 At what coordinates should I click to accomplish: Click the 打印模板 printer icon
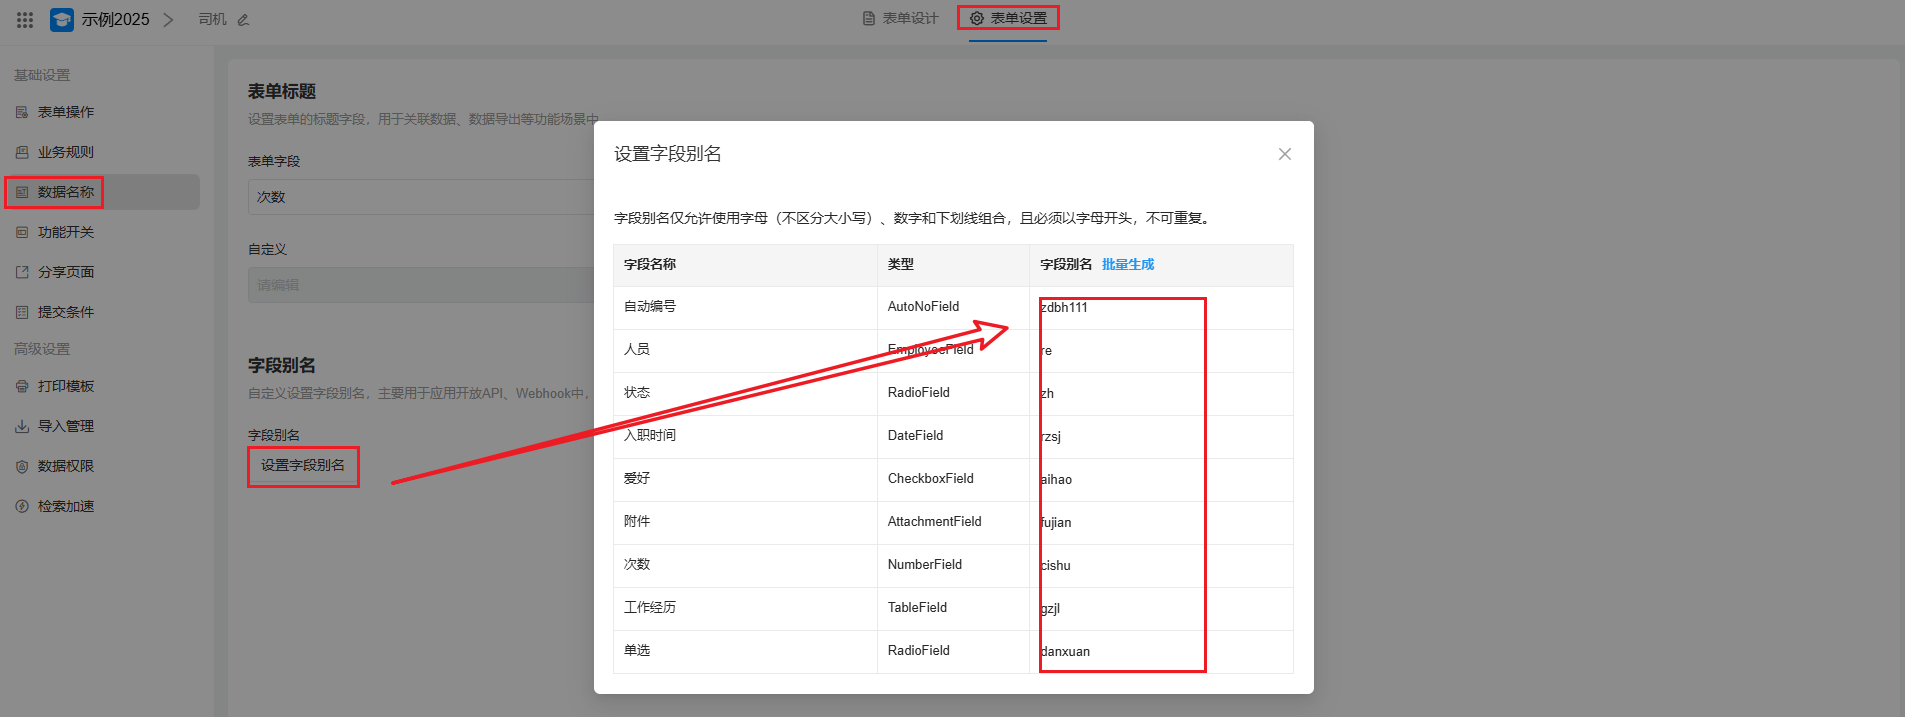22,386
